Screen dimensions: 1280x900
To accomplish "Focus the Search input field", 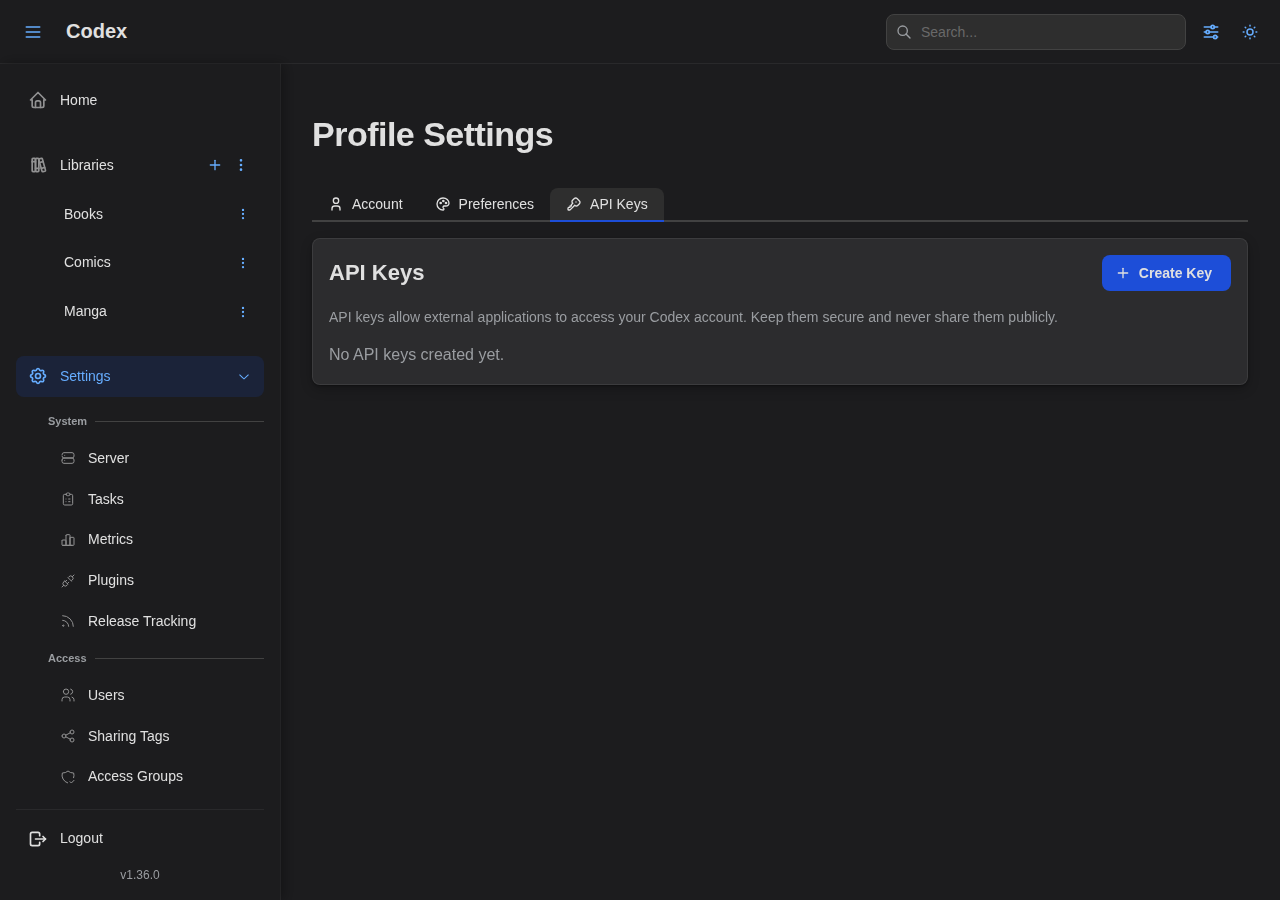I will (x=1036, y=32).
